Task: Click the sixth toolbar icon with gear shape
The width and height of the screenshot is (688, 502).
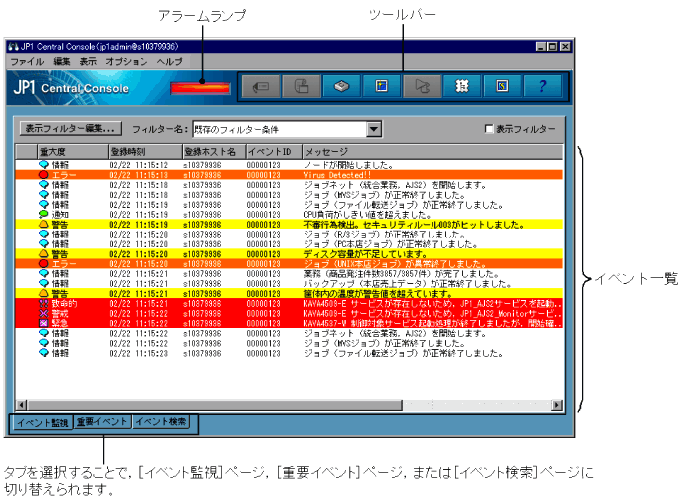Action: click(463, 87)
